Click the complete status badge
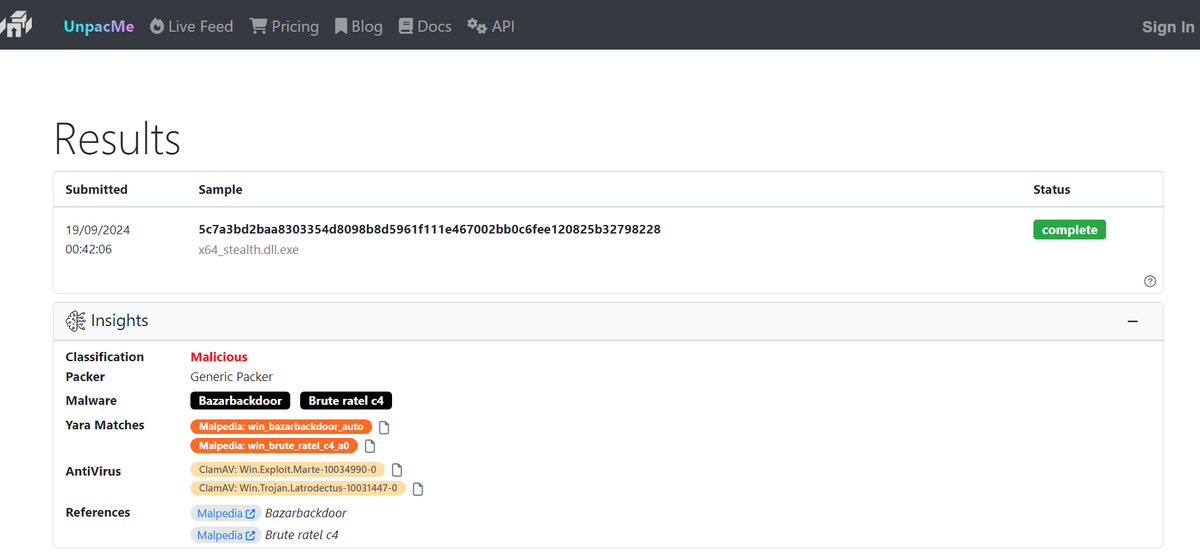Screen dimensions: 1200x553 [x=1069, y=230]
